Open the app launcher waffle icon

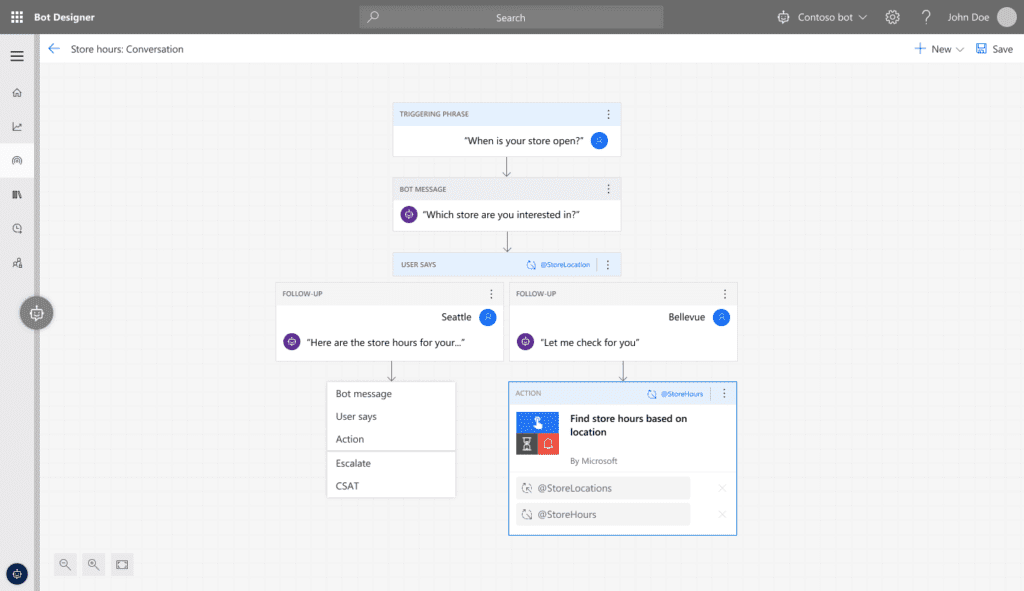point(17,17)
